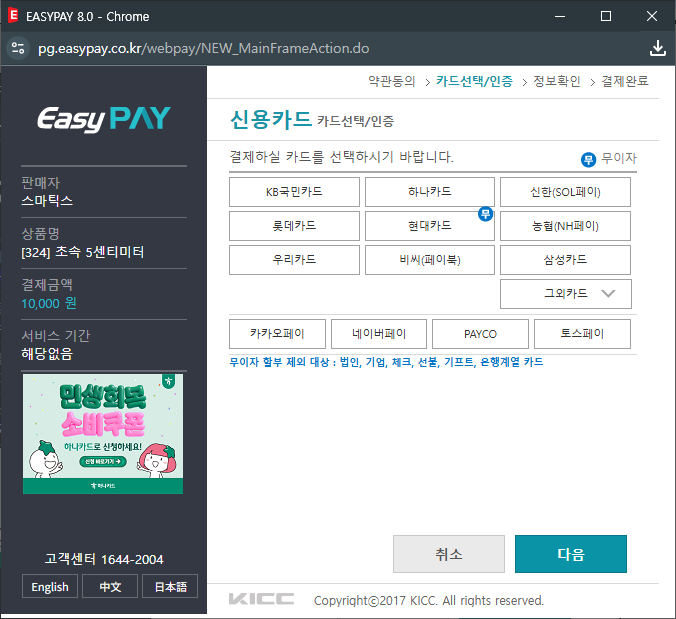Click the 무이자 할부 제외 대상 notice
This screenshot has height=619, width=676.
click(386, 362)
